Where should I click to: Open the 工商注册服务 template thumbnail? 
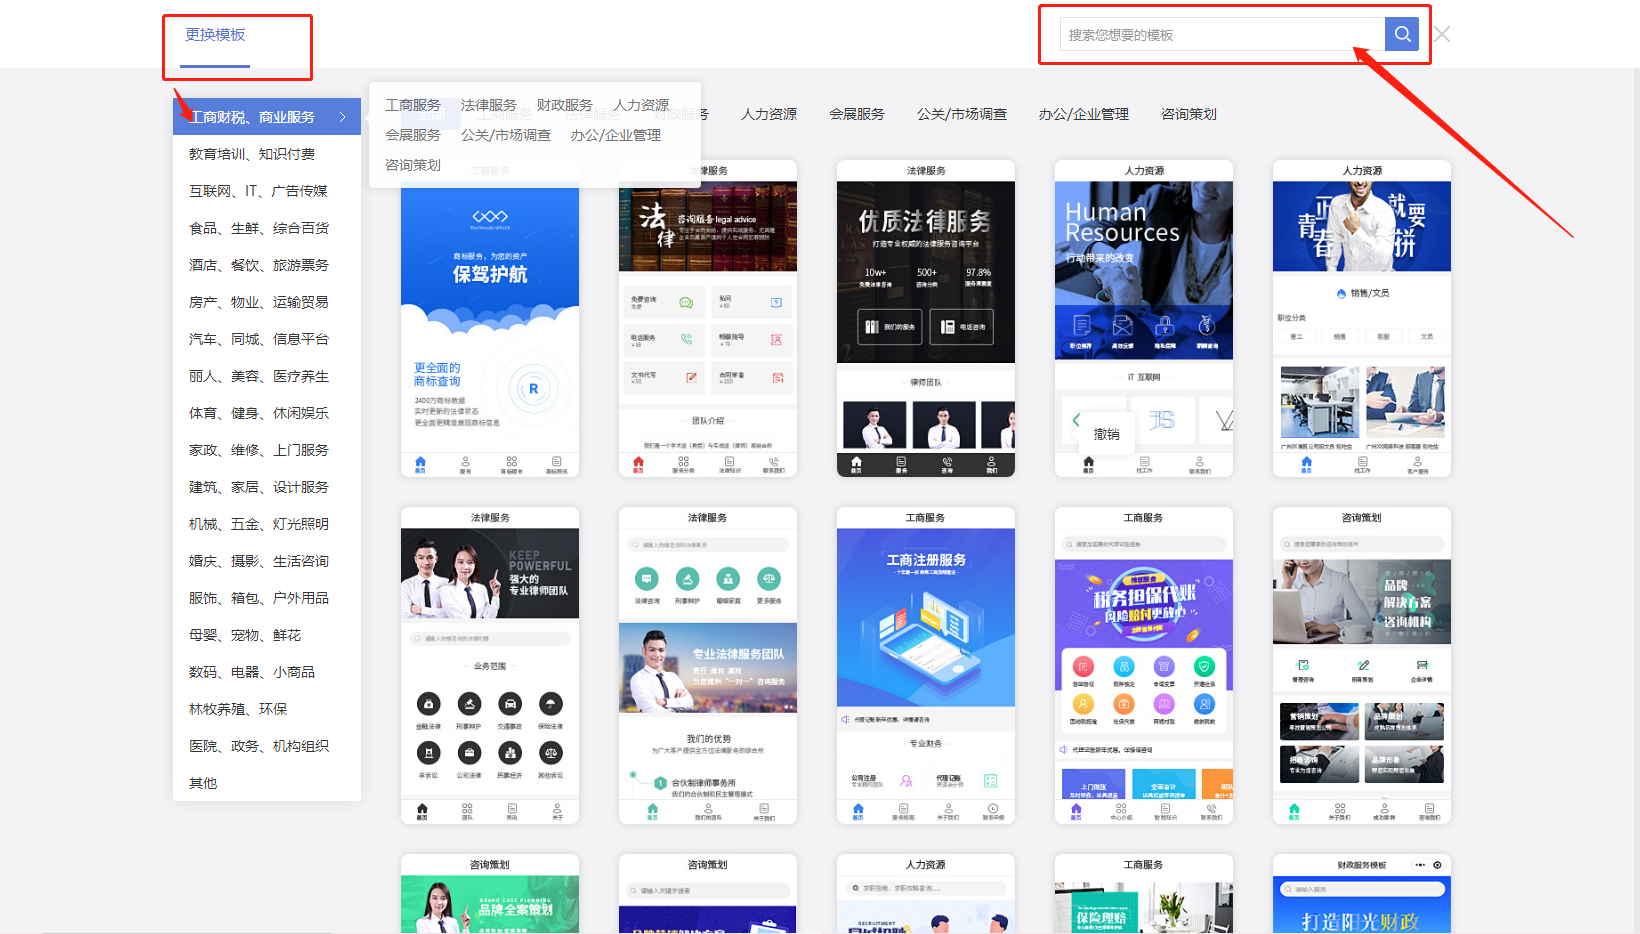(x=926, y=665)
